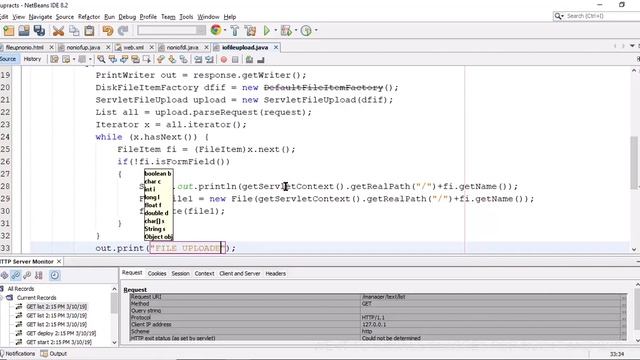Click the Find Selection magnifier icon in editor toolbar
The image size is (640, 360).
[101, 60]
